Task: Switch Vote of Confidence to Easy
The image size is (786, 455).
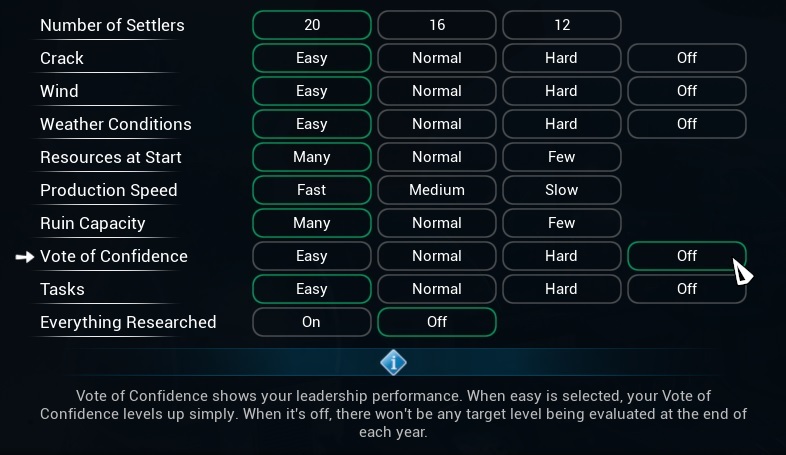Action: pyautogui.click(x=312, y=256)
